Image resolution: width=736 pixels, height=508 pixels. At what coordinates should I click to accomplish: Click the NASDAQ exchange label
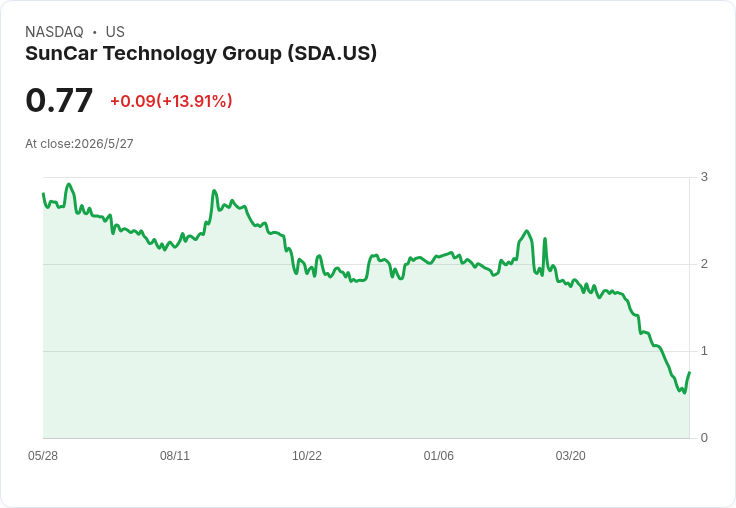coord(54,32)
